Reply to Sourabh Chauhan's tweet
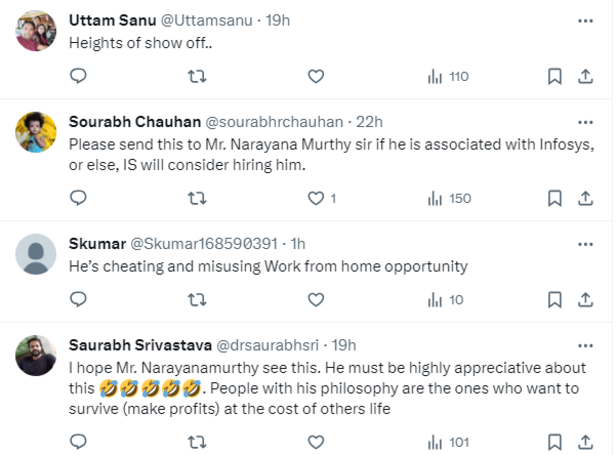The height and width of the screenshot is (455, 616). coord(78,198)
